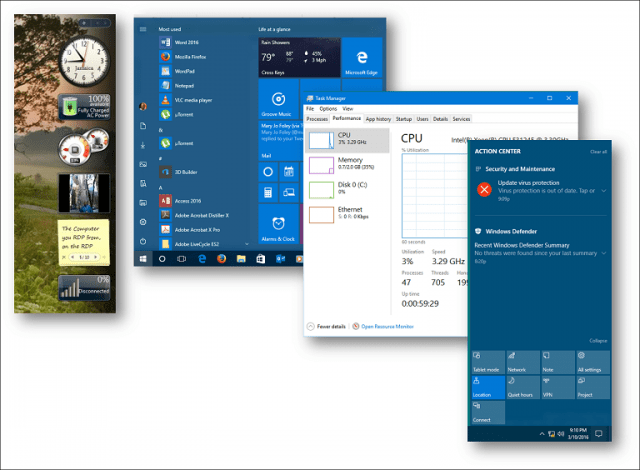Screen dimensions: 640x470
Task: Select CPU in Performance sidebar
Action: (347, 140)
